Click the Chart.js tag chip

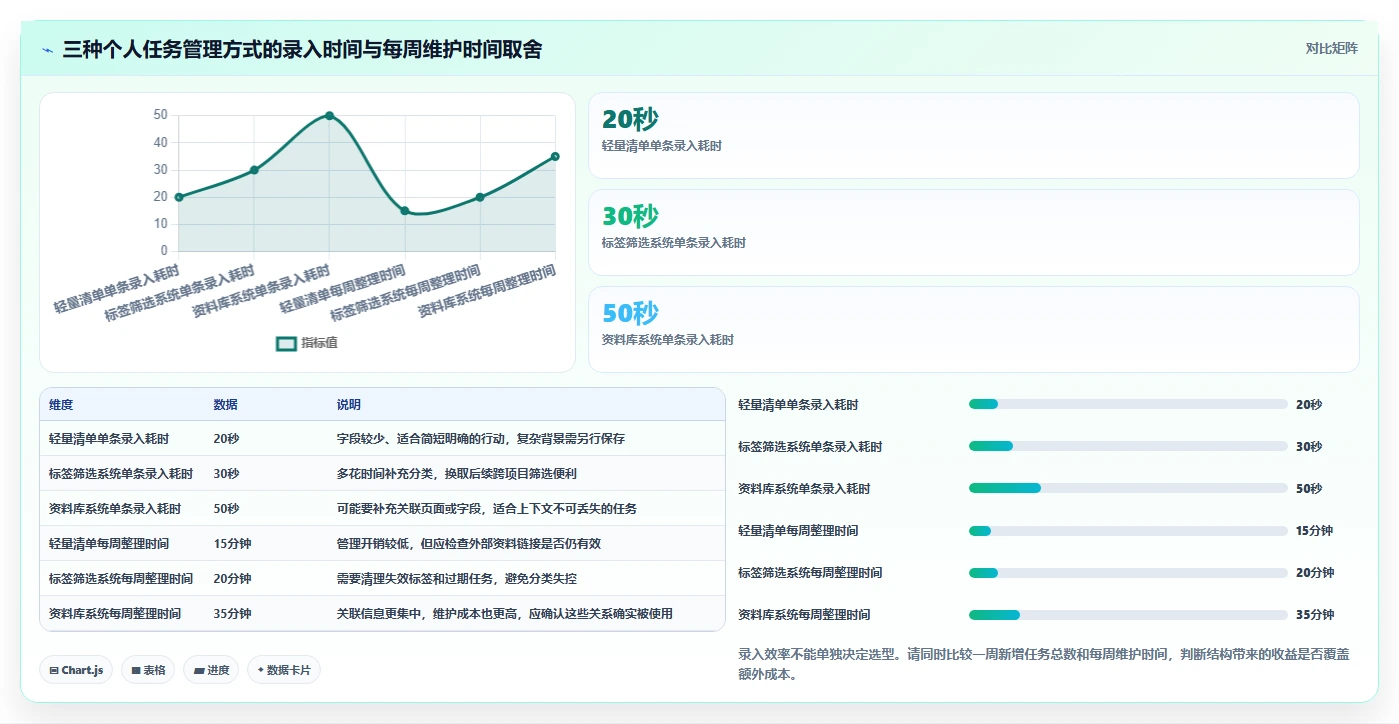point(76,670)
